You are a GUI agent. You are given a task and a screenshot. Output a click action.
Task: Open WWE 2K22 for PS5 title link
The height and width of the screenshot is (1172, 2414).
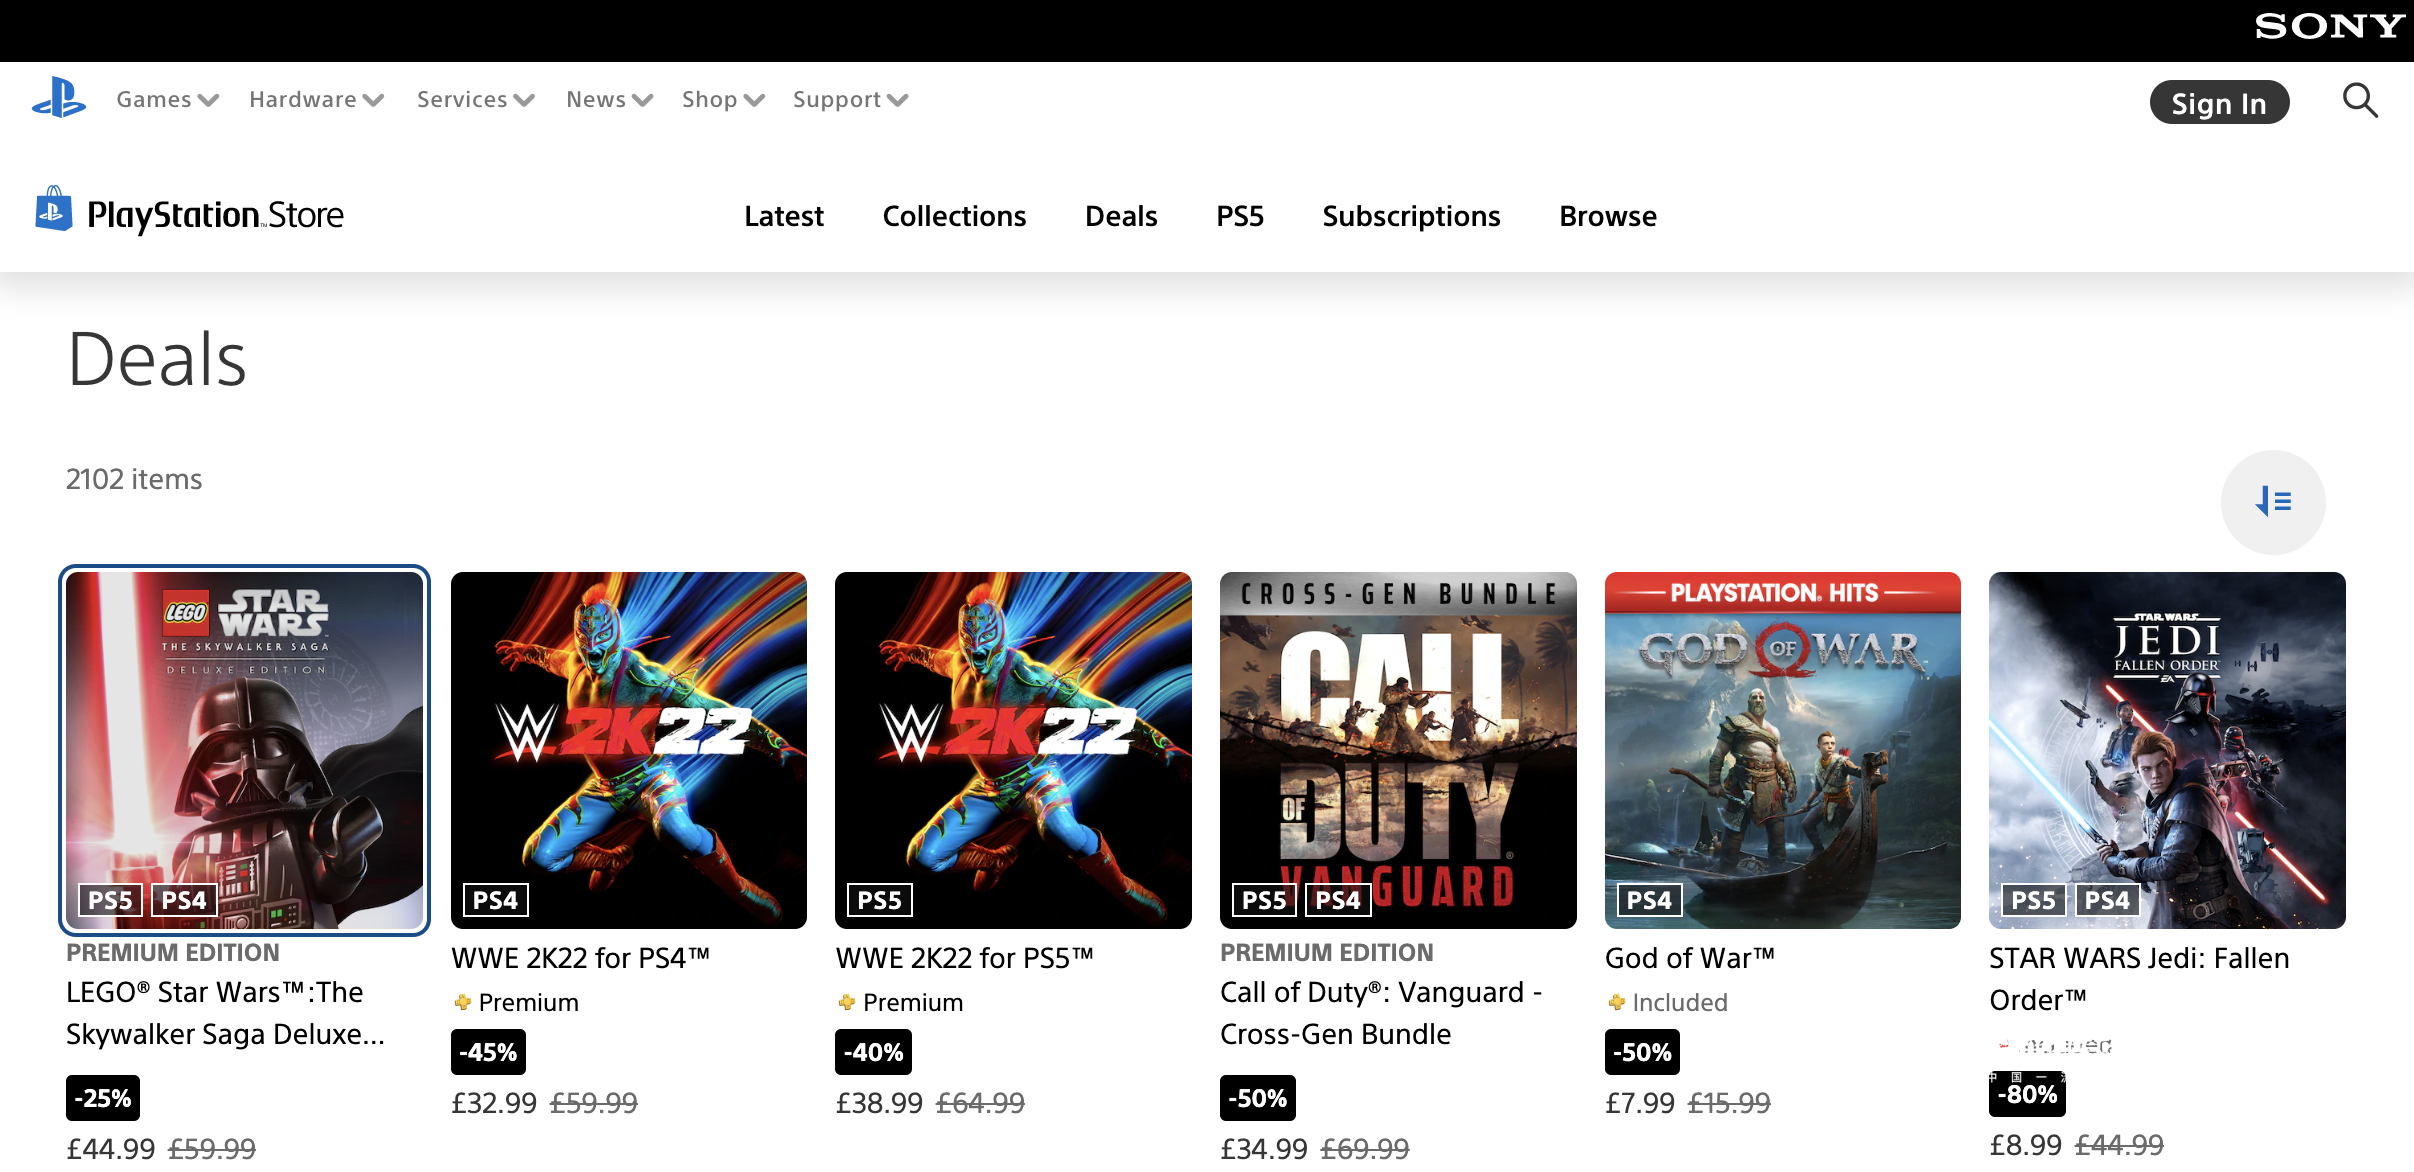(964, 958)
